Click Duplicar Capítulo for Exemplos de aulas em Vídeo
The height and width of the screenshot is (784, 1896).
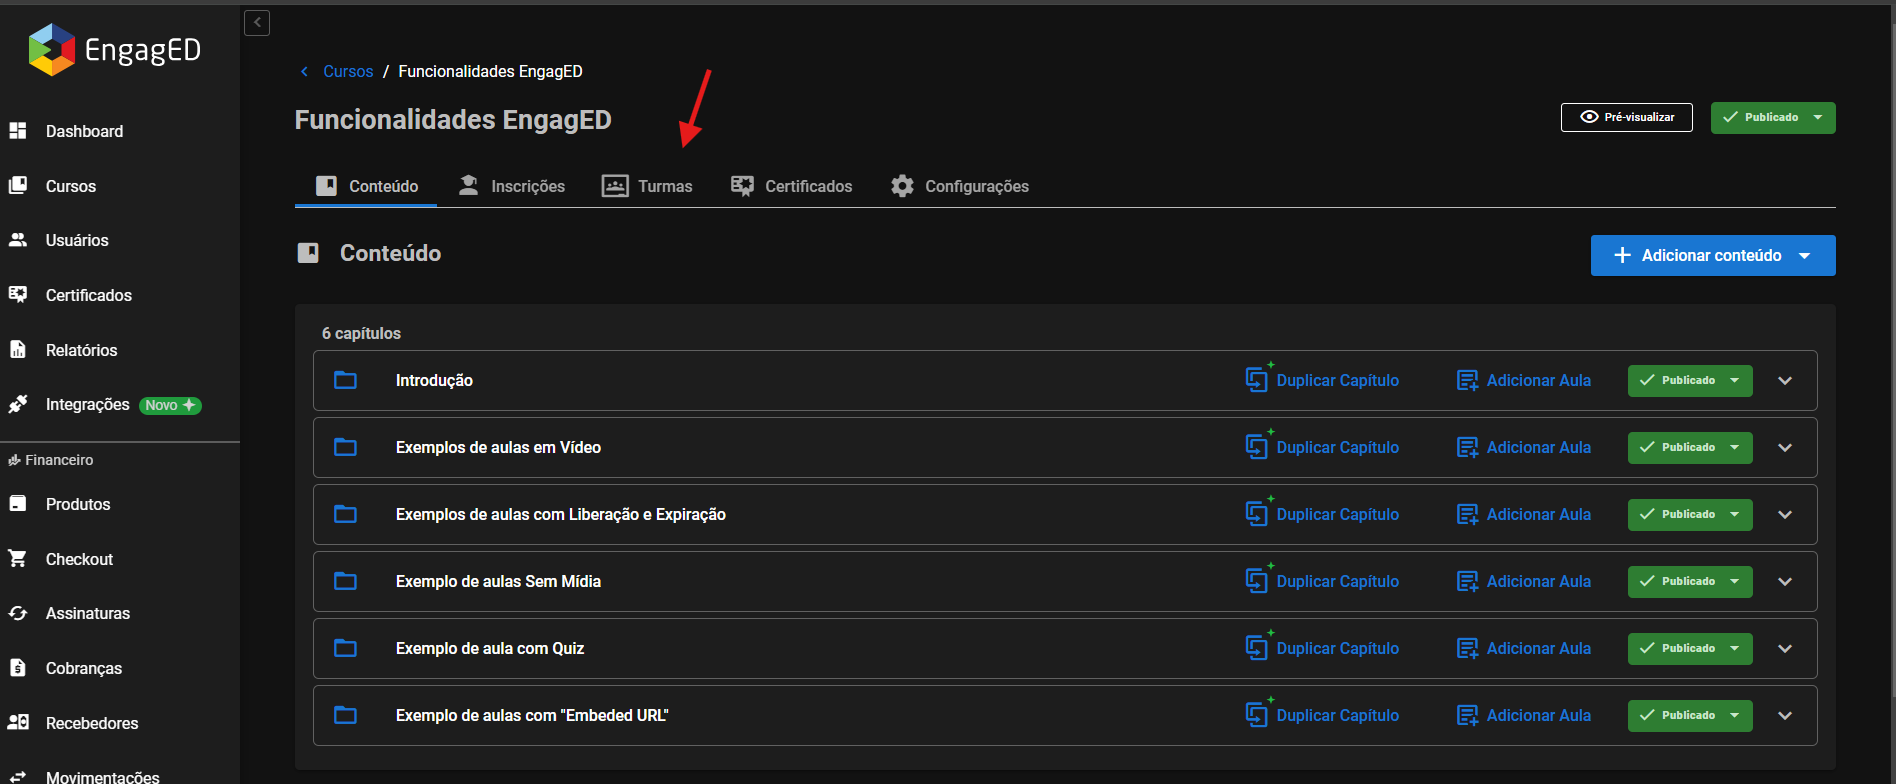point(1322,447)
